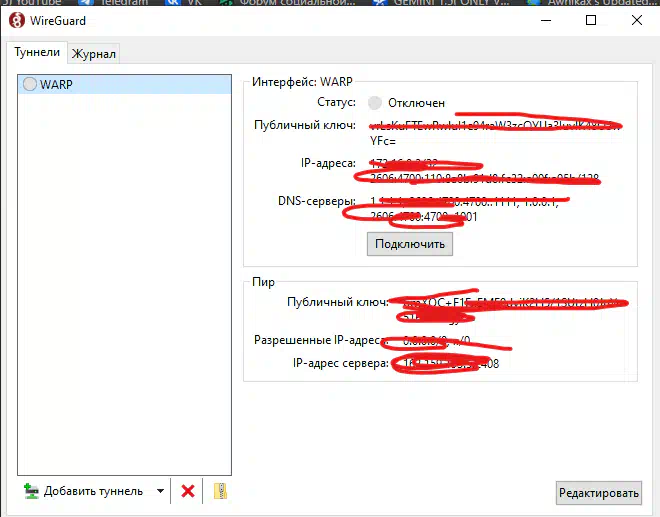Click the DNS-серверы label
Image resolution: width=660 pixels, height=517 pixels.
(317, 201)
